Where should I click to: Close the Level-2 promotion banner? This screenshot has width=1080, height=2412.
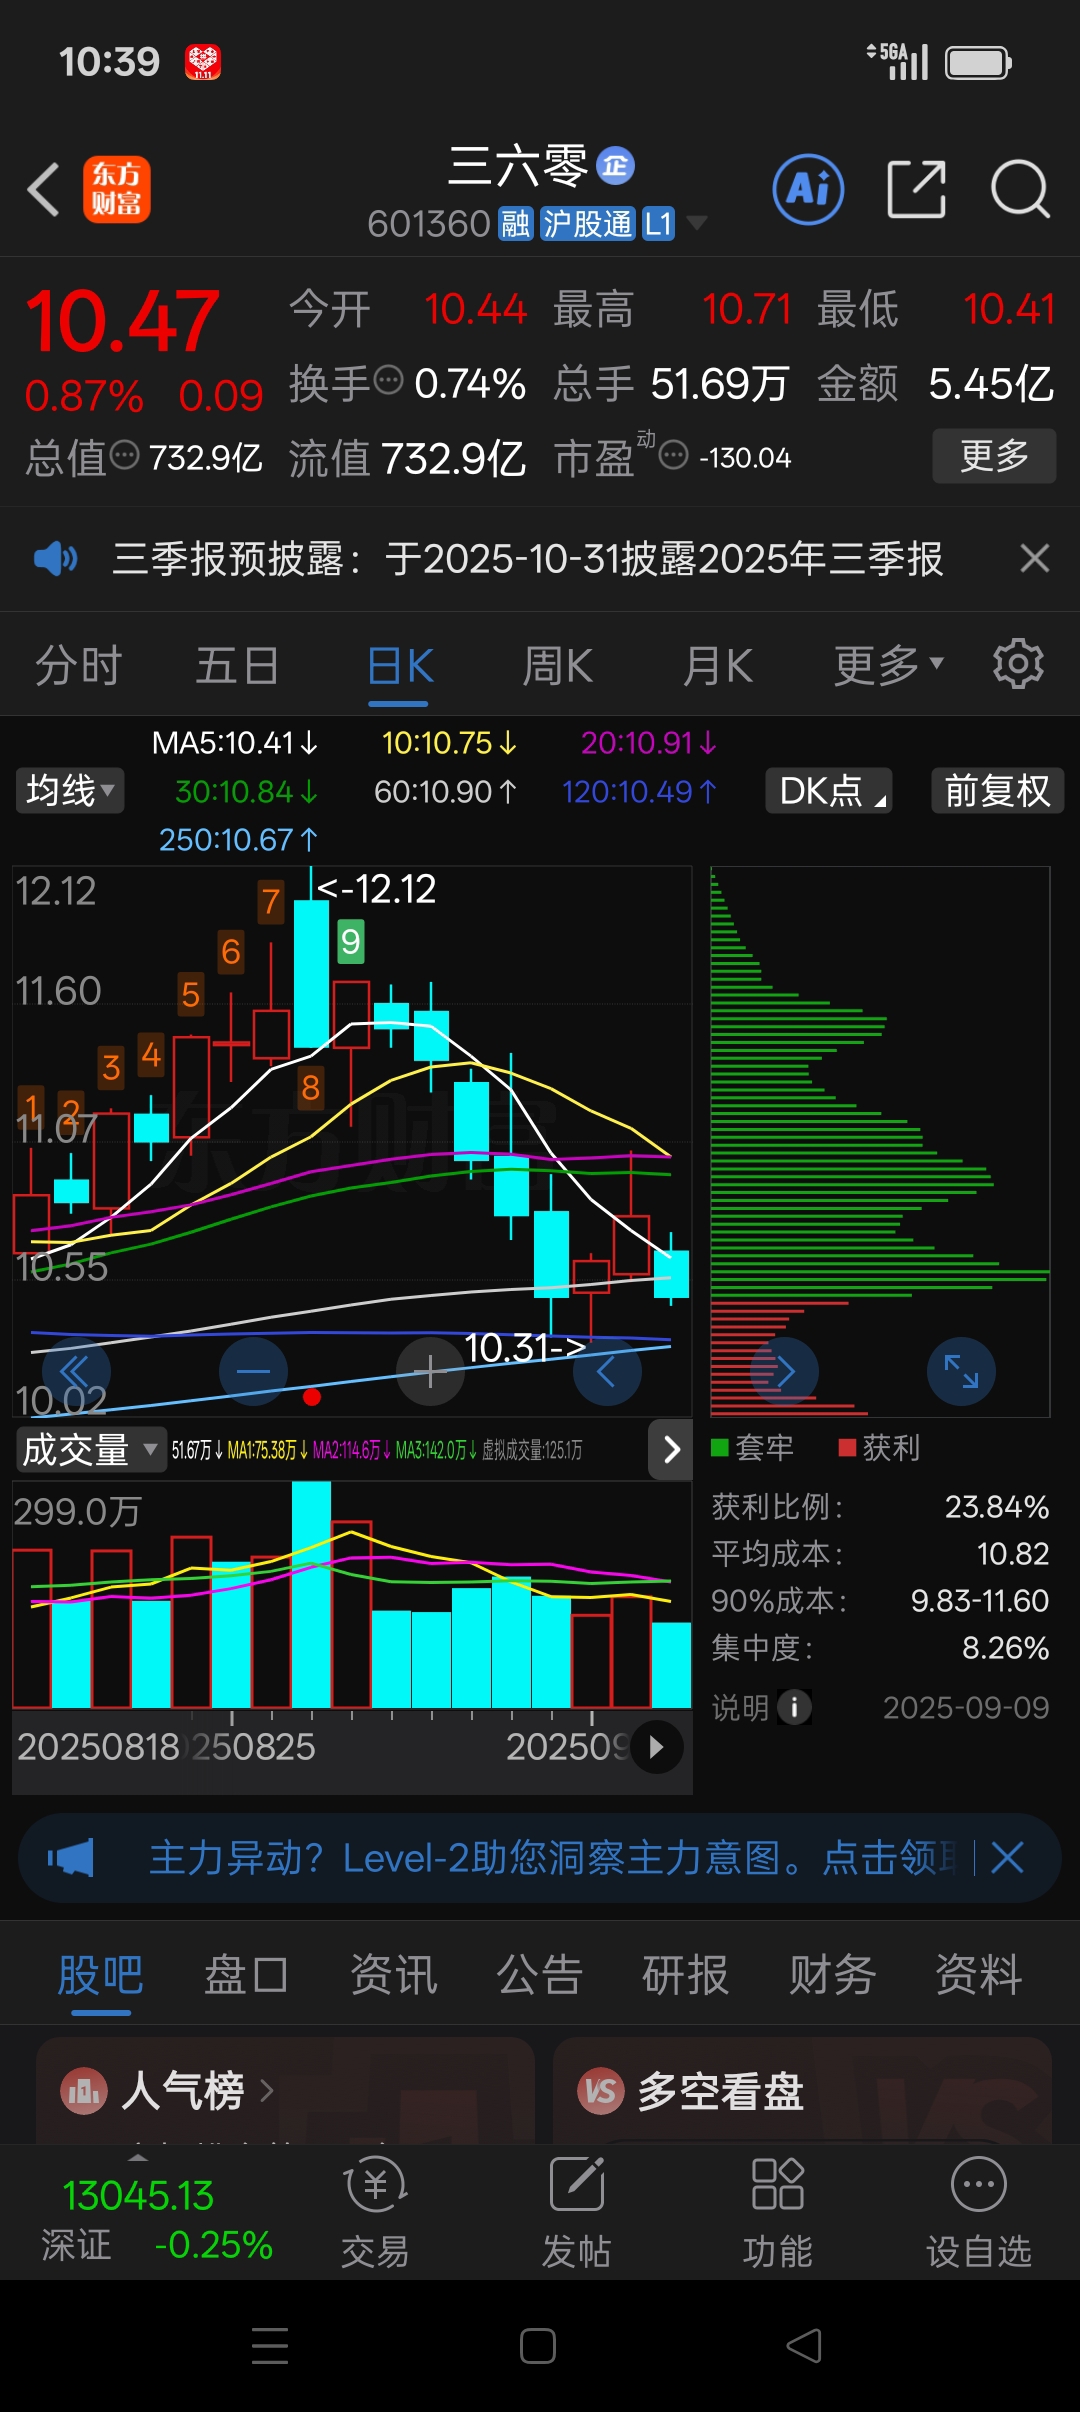pos(1007,1858)
